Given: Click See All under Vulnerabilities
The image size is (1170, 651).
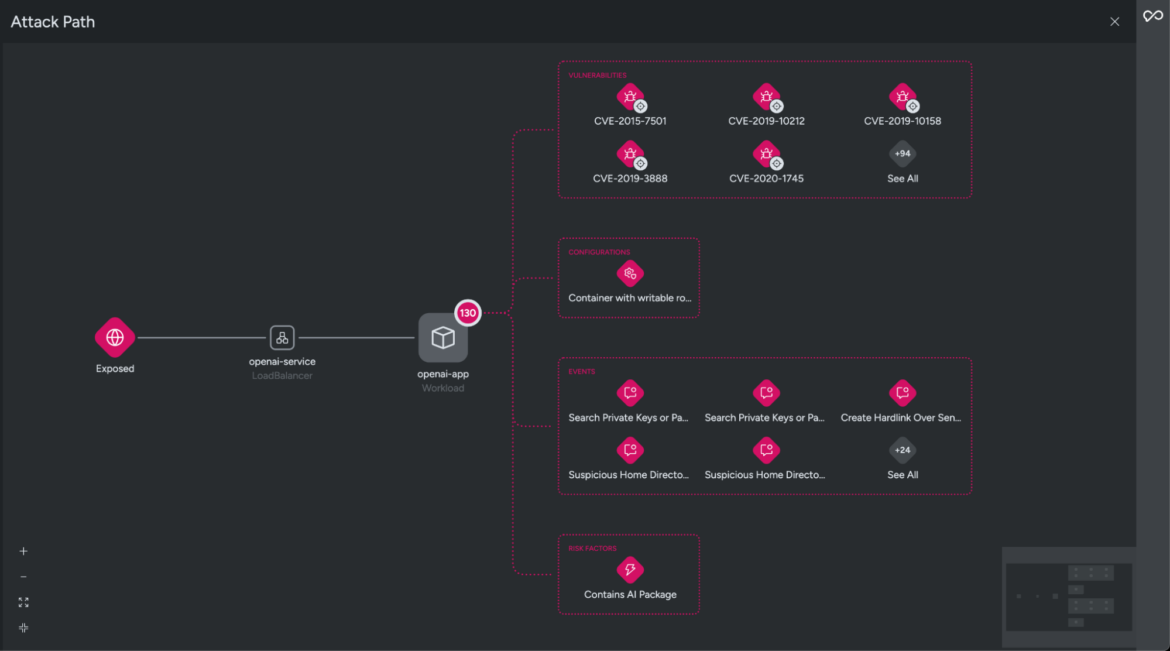Looking at the screenshot, I should pos(902,178).
